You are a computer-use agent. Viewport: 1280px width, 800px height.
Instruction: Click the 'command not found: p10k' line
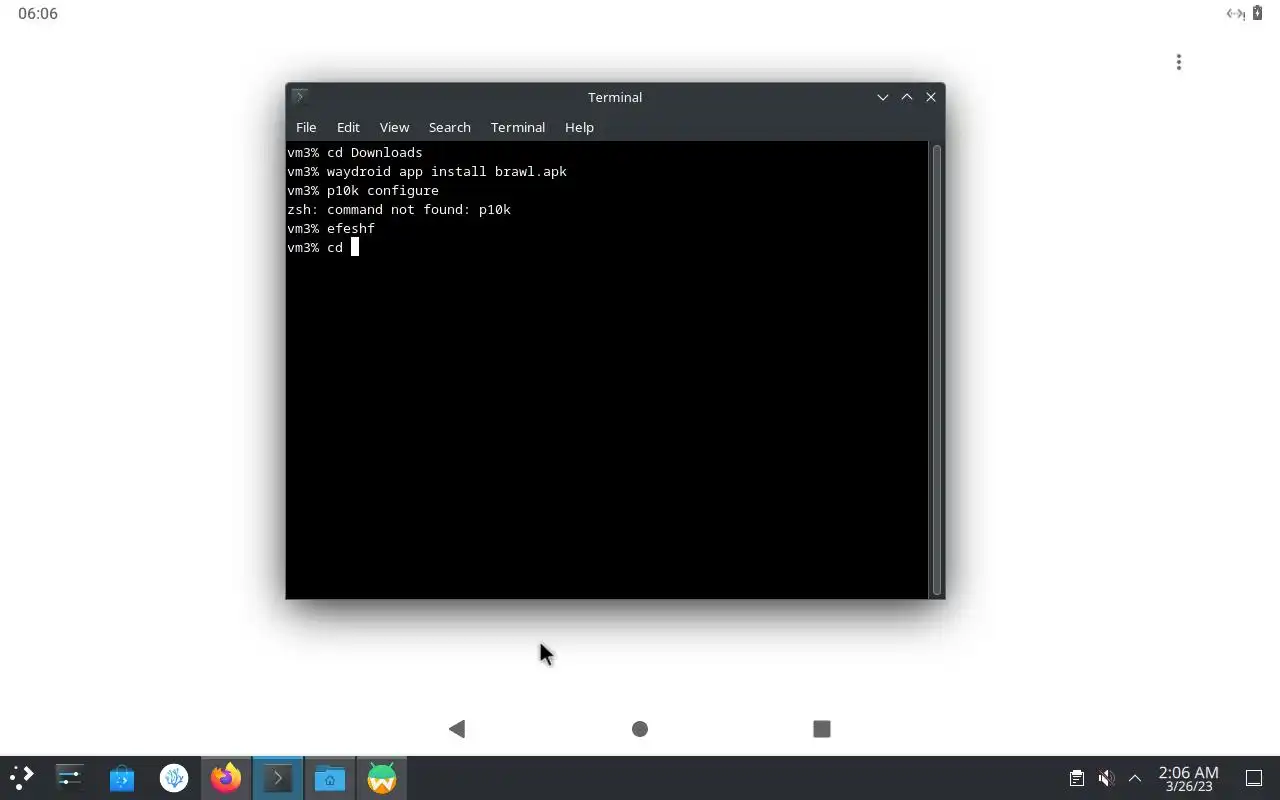pyautogui.click(x=399, y=209)
